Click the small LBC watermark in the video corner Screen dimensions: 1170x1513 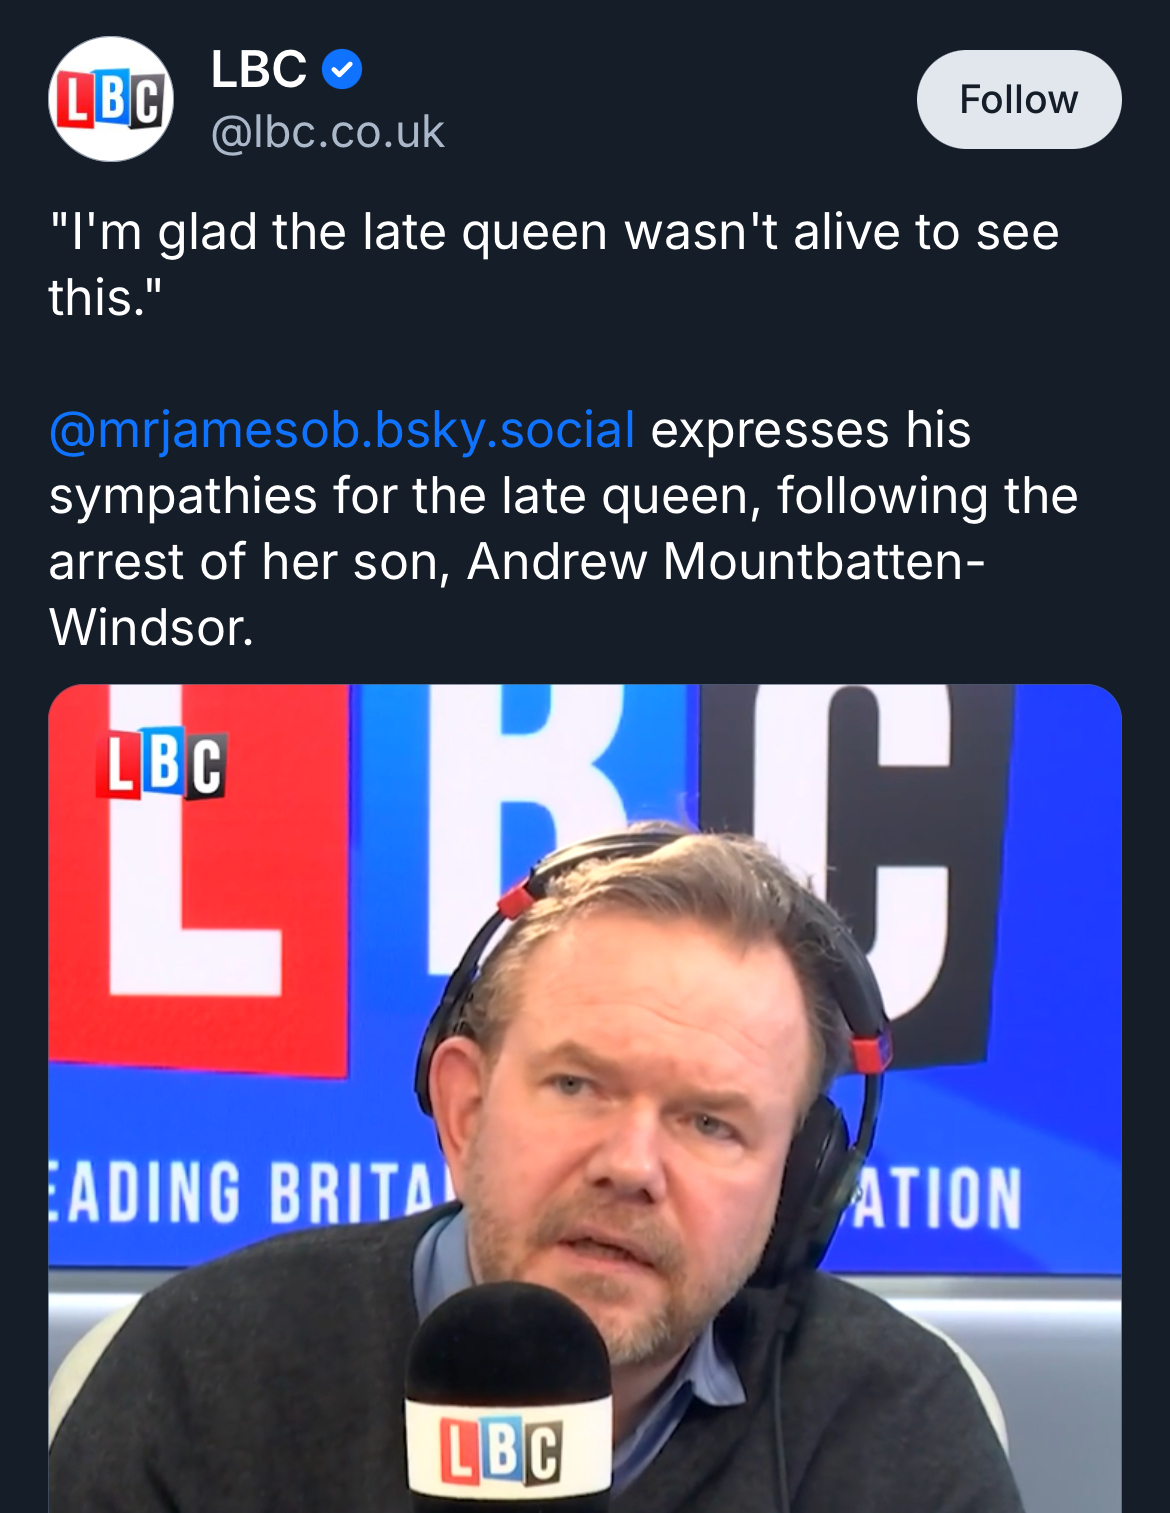[160, 765]
